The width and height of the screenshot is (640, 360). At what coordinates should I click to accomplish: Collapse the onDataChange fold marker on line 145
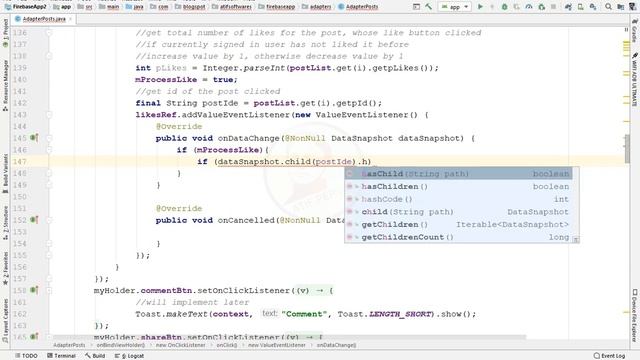(x=49, y=138)
